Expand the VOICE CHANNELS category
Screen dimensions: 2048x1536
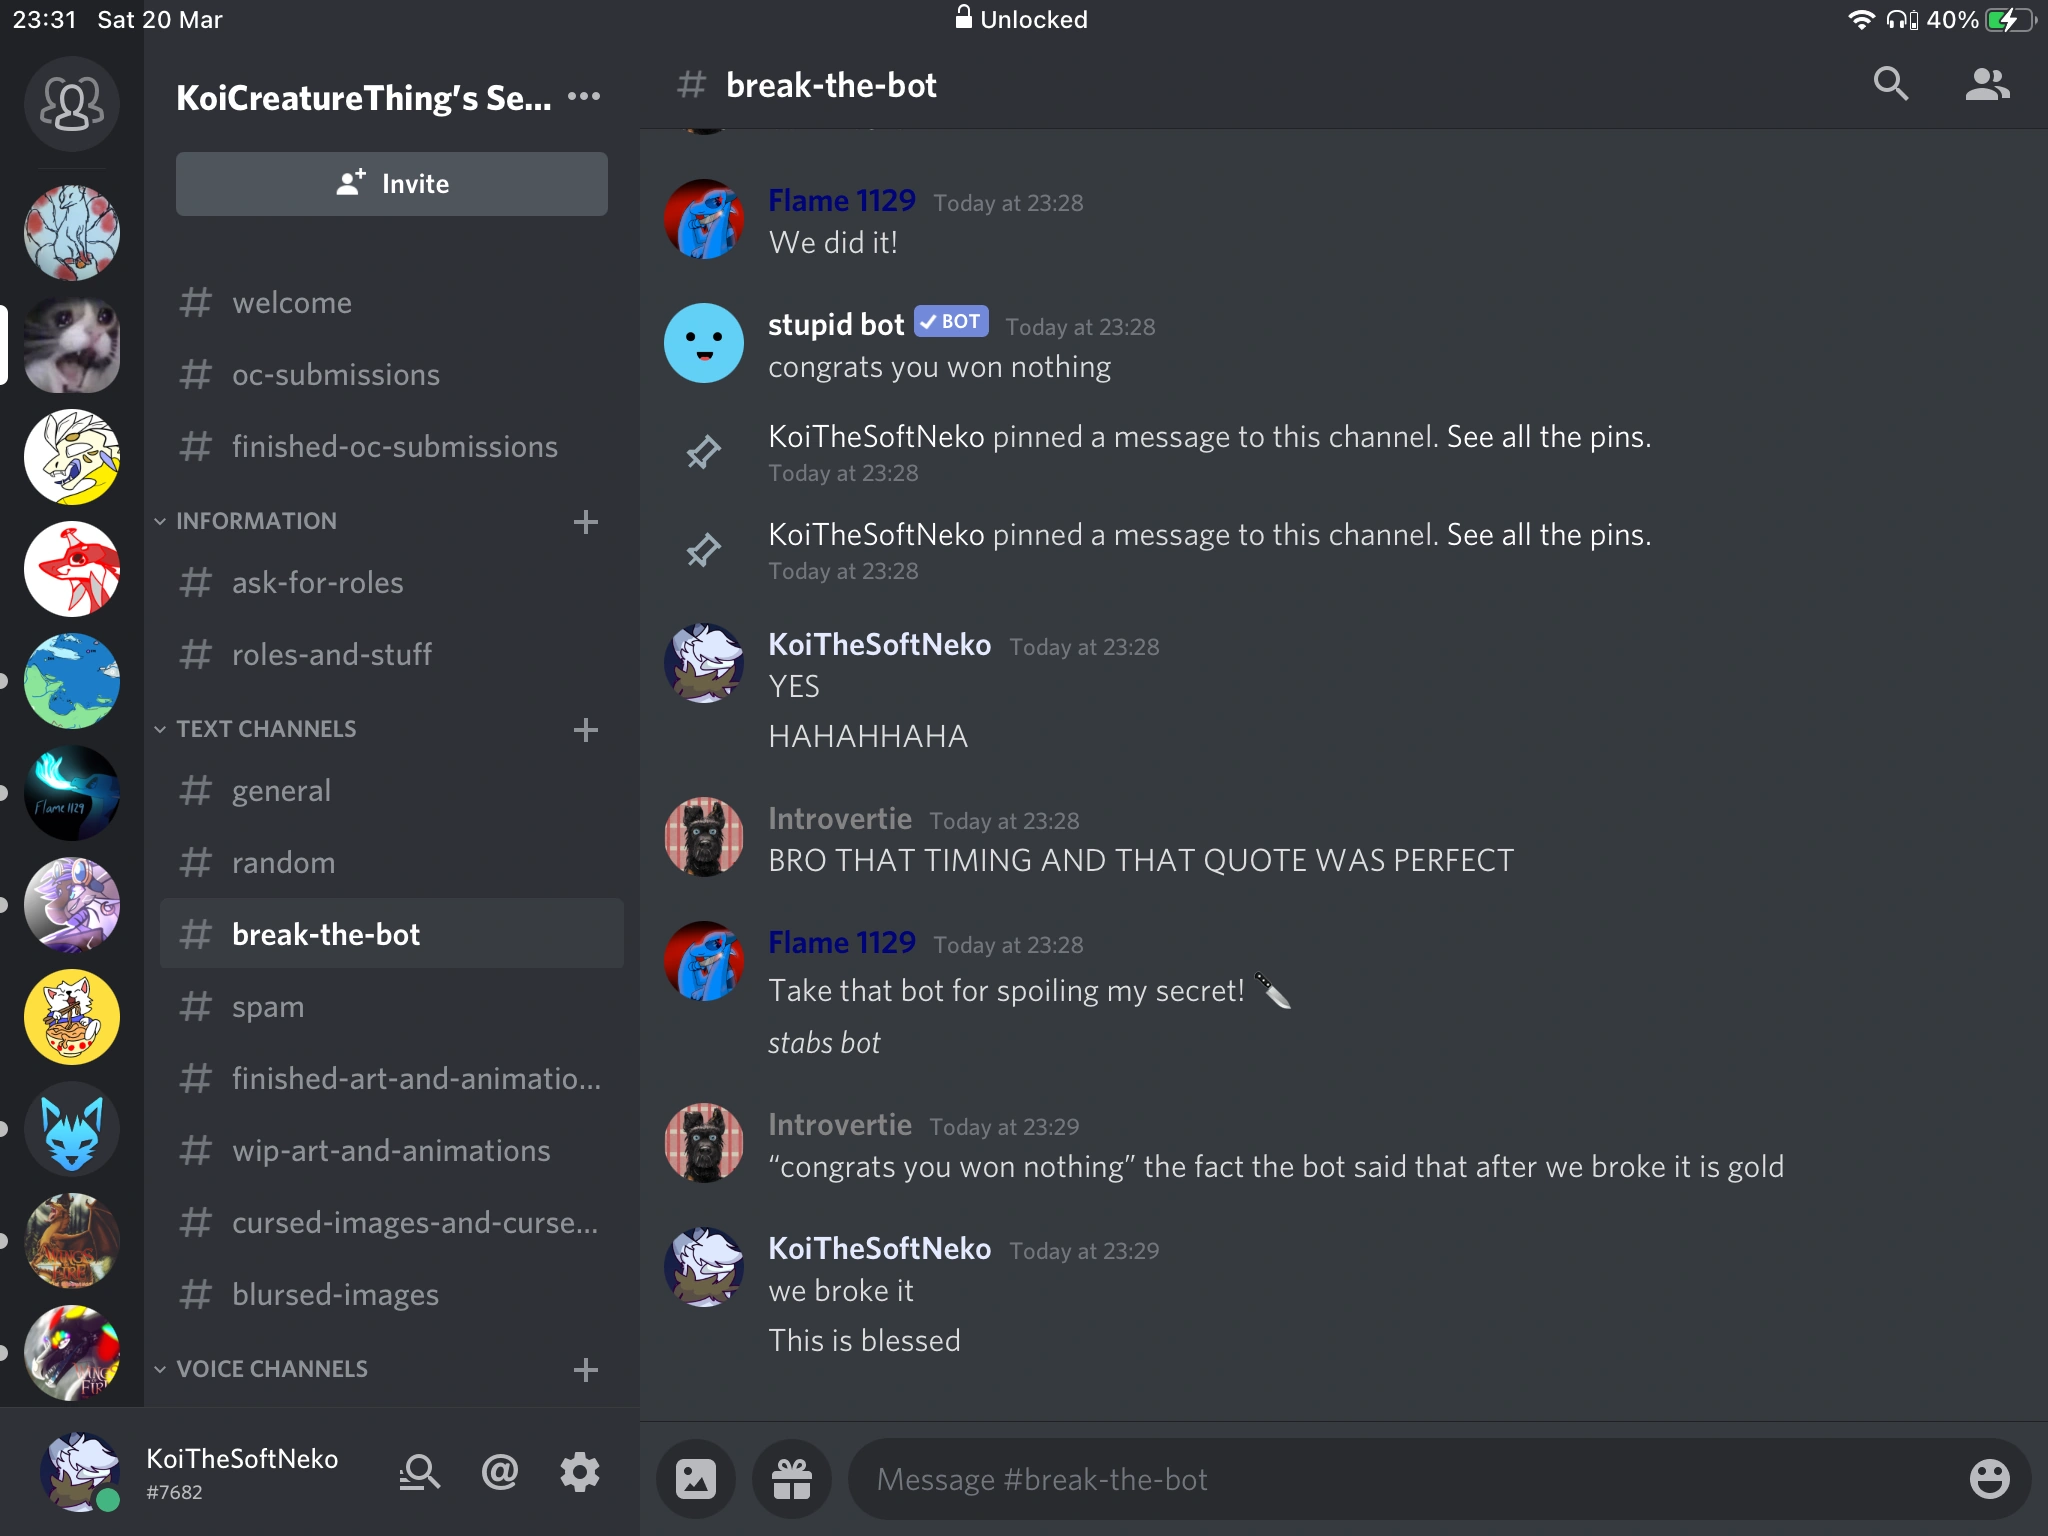point(272,1369)
